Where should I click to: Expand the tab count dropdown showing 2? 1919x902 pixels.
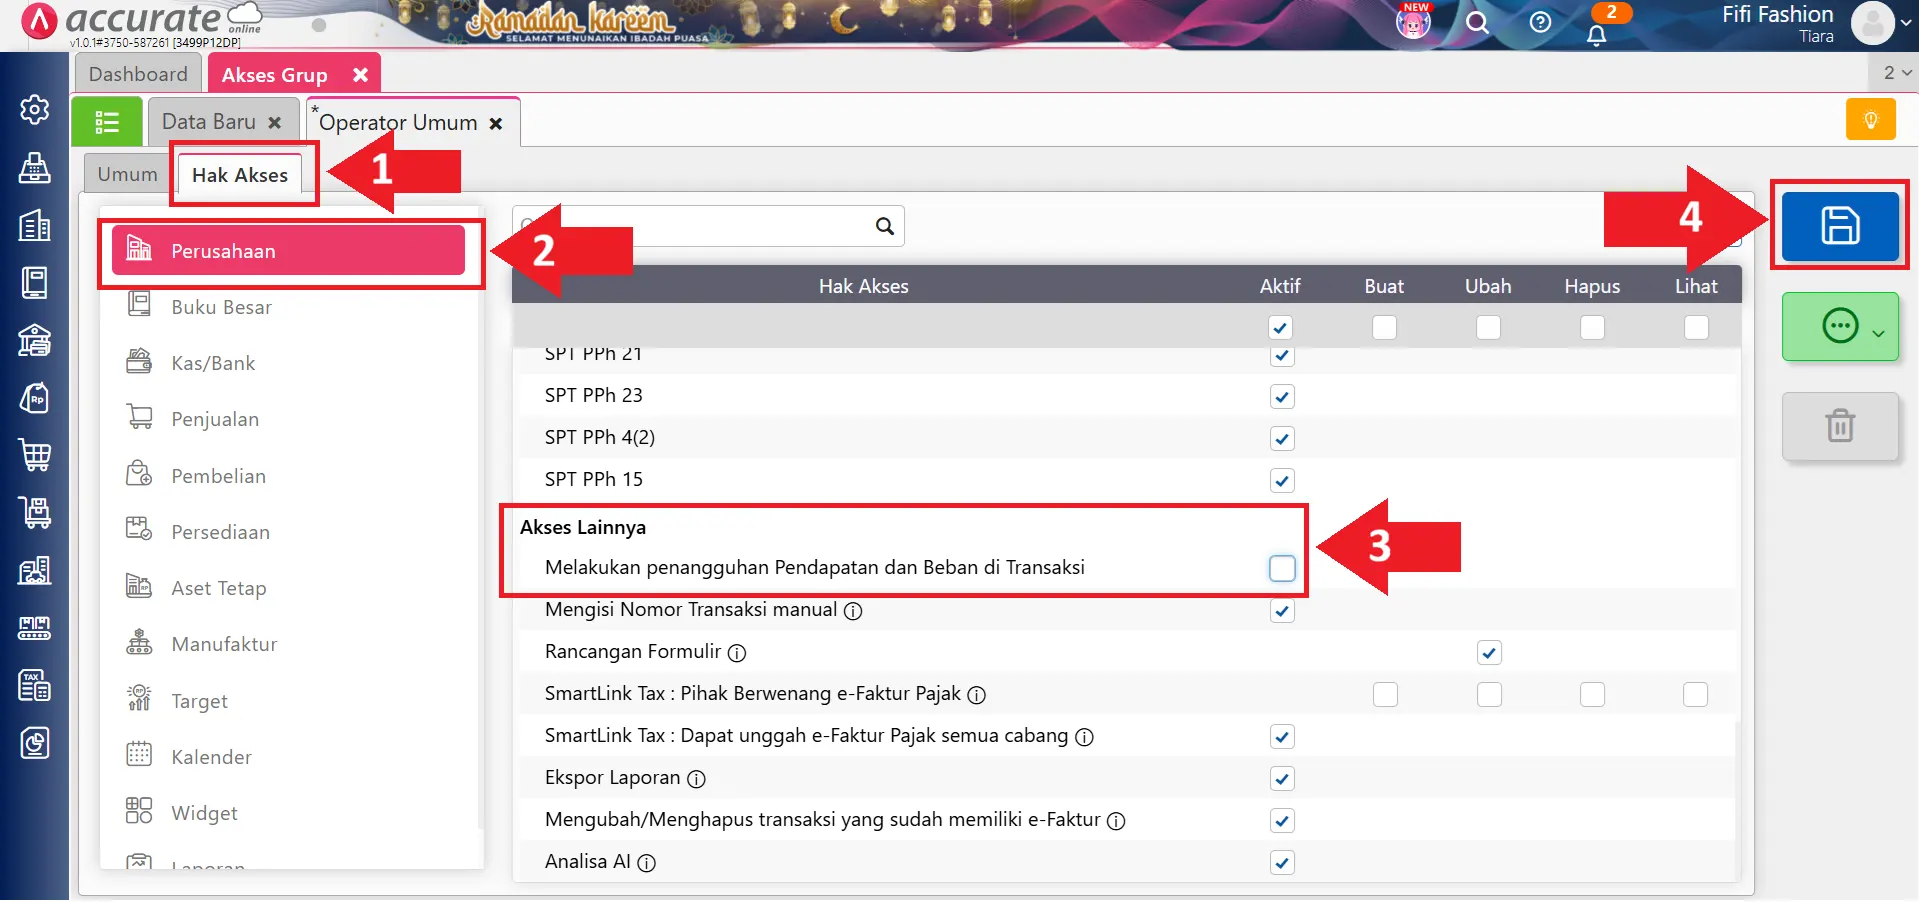pos(1896,73)
